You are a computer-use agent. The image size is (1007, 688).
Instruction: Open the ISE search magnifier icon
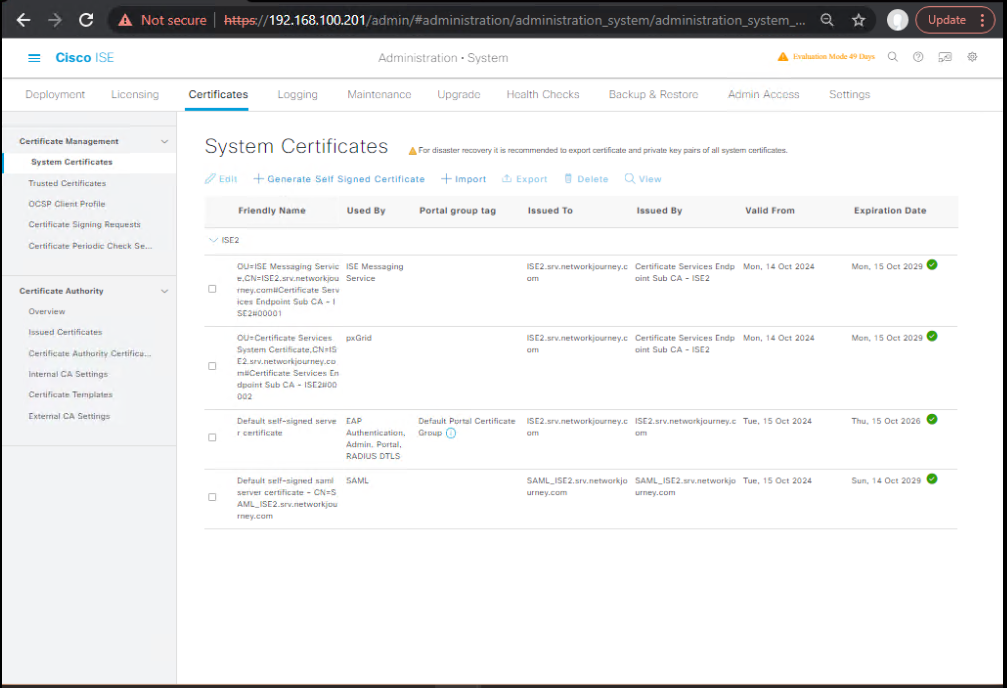click(x=893, y=57)
